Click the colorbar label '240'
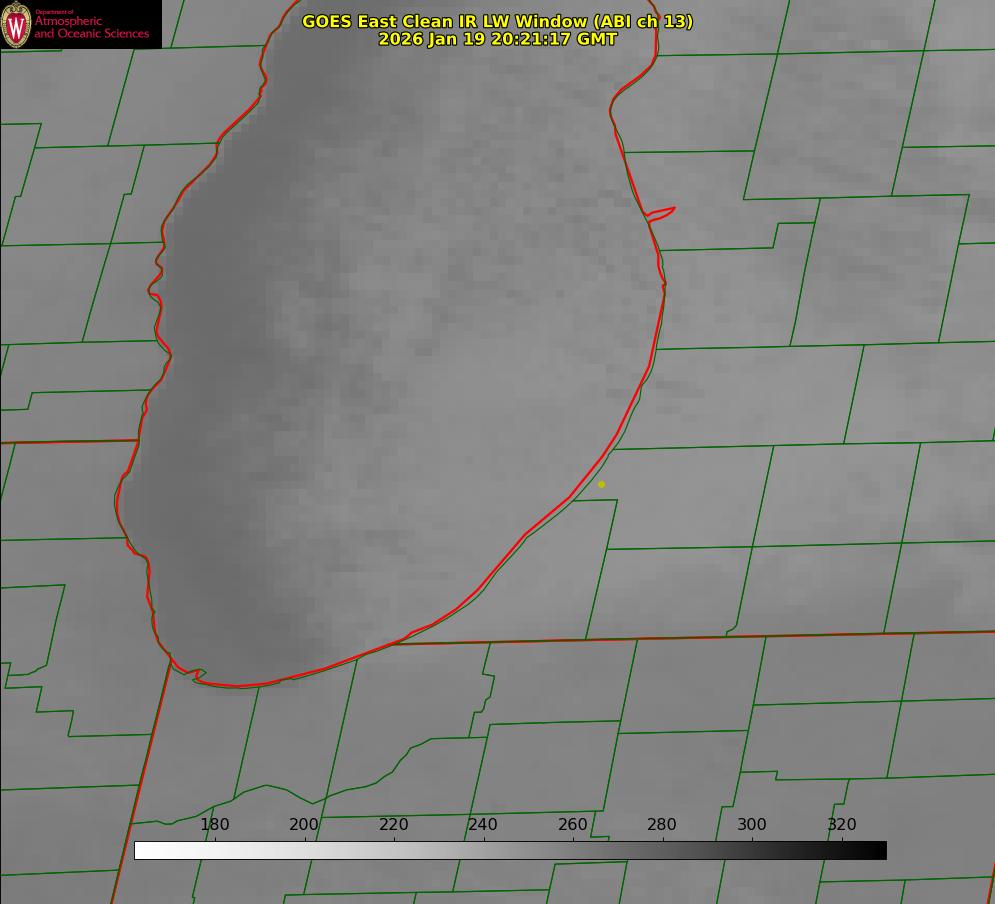 (x=483, y=824)
